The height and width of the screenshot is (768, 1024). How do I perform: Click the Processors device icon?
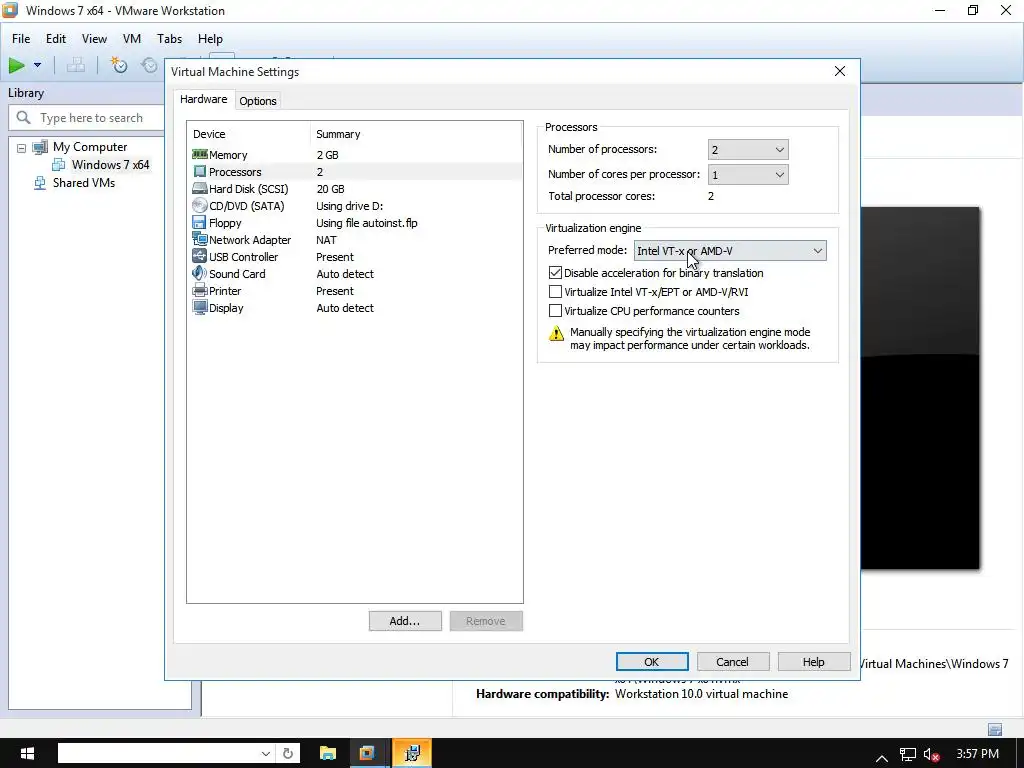pos(200,172)
